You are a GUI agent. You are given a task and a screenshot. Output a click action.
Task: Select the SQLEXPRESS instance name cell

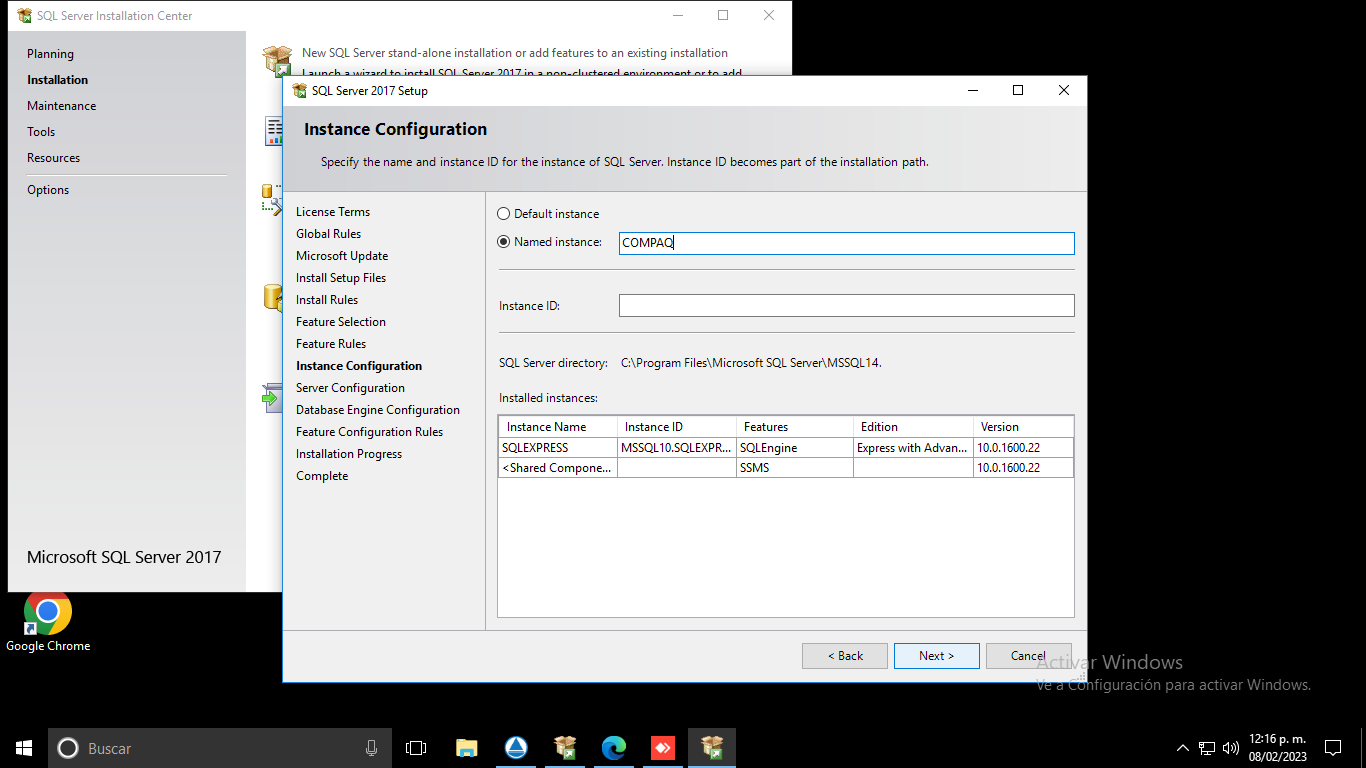coord(558,448)
